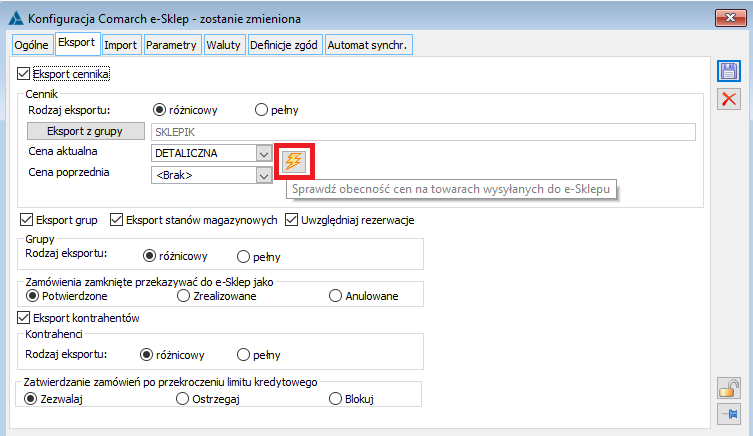Click the save (floppy disk) icon

coord(729,72)
